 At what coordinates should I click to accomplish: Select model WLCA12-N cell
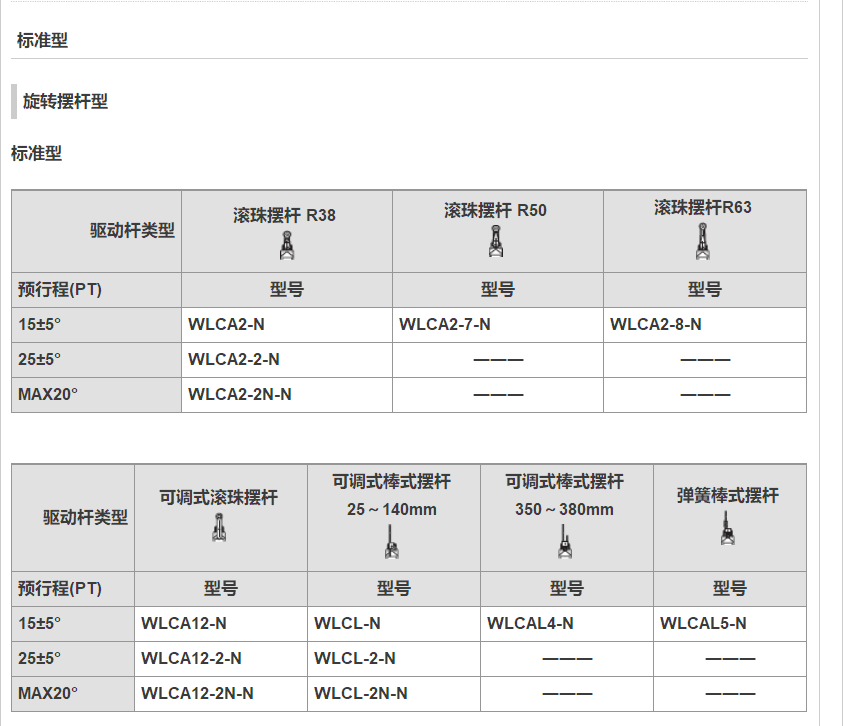click(221, 624)
